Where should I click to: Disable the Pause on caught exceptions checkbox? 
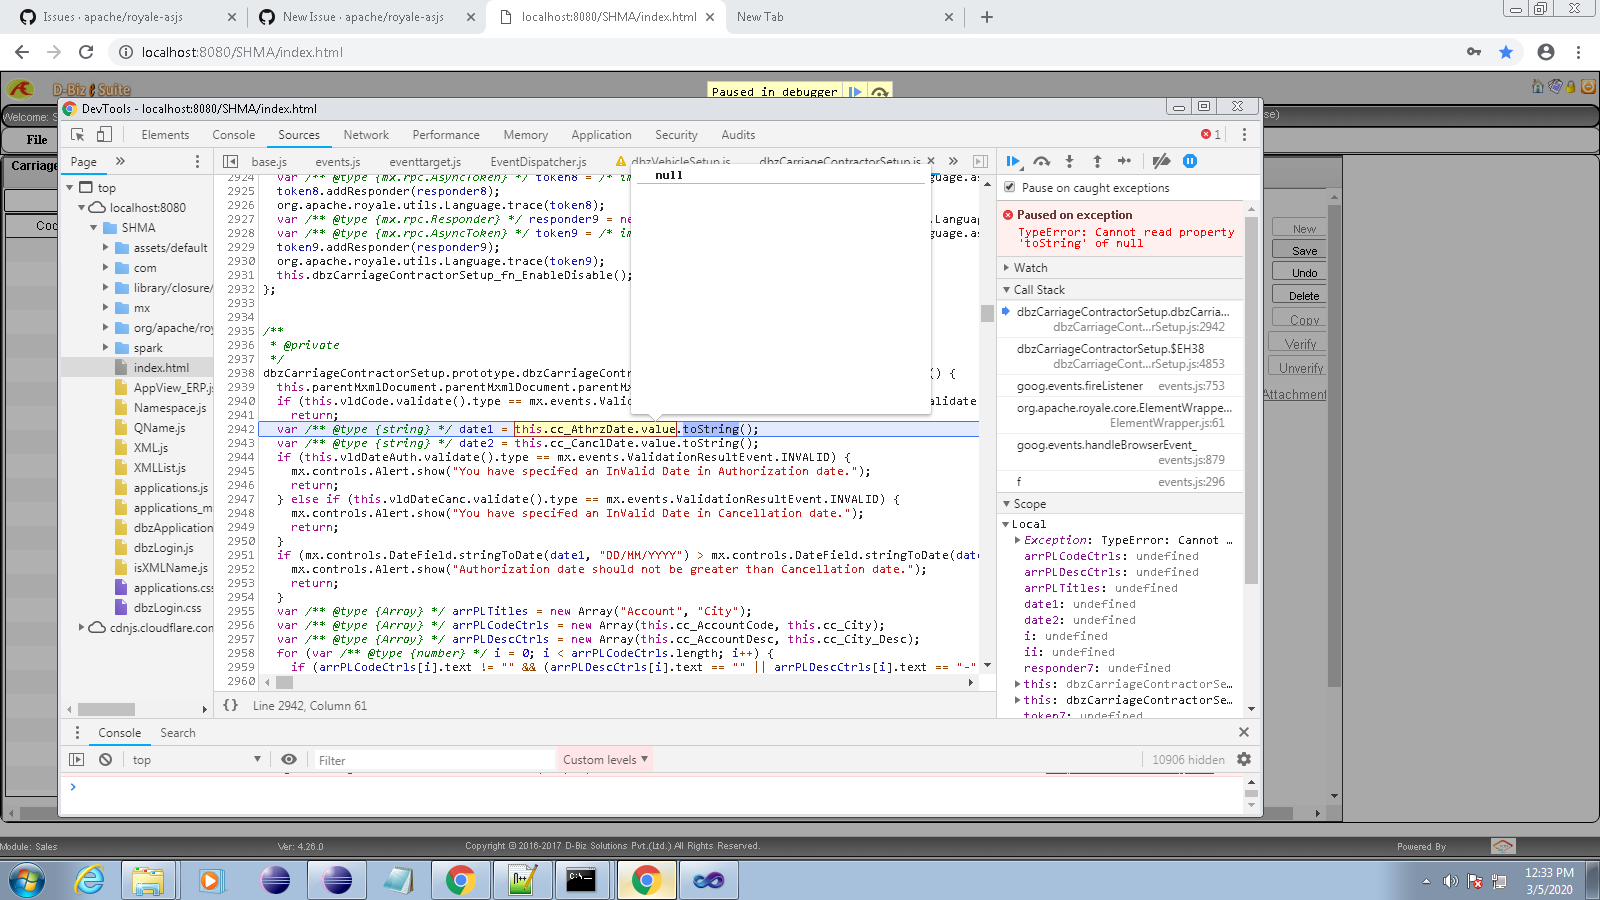point(1010,187)
